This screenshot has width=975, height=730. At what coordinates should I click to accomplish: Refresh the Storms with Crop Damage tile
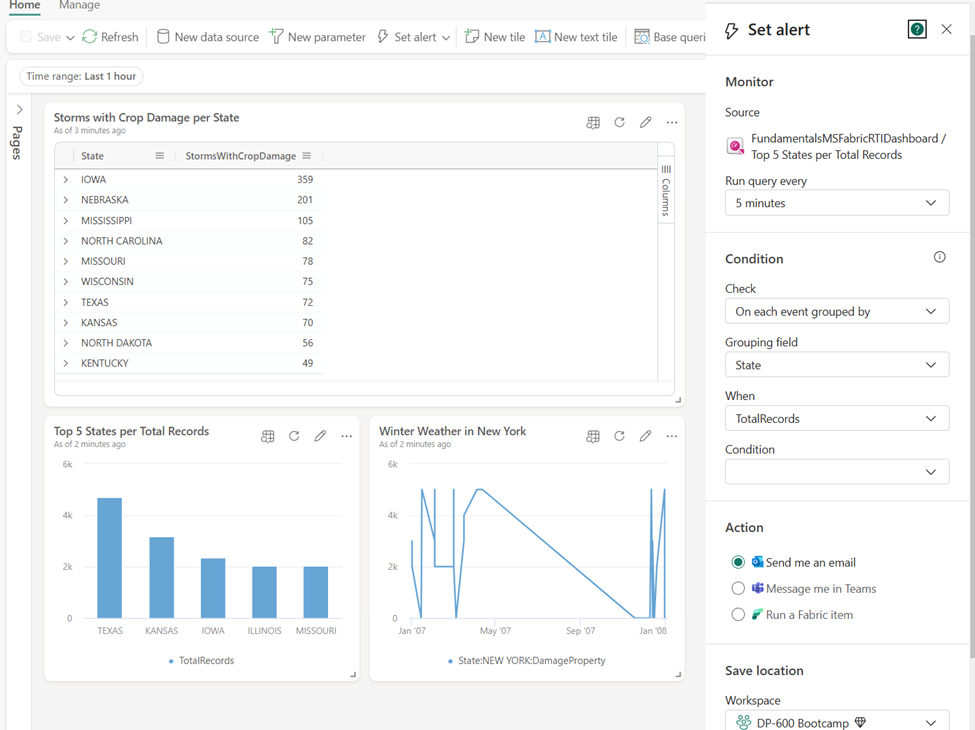[619, 122]
